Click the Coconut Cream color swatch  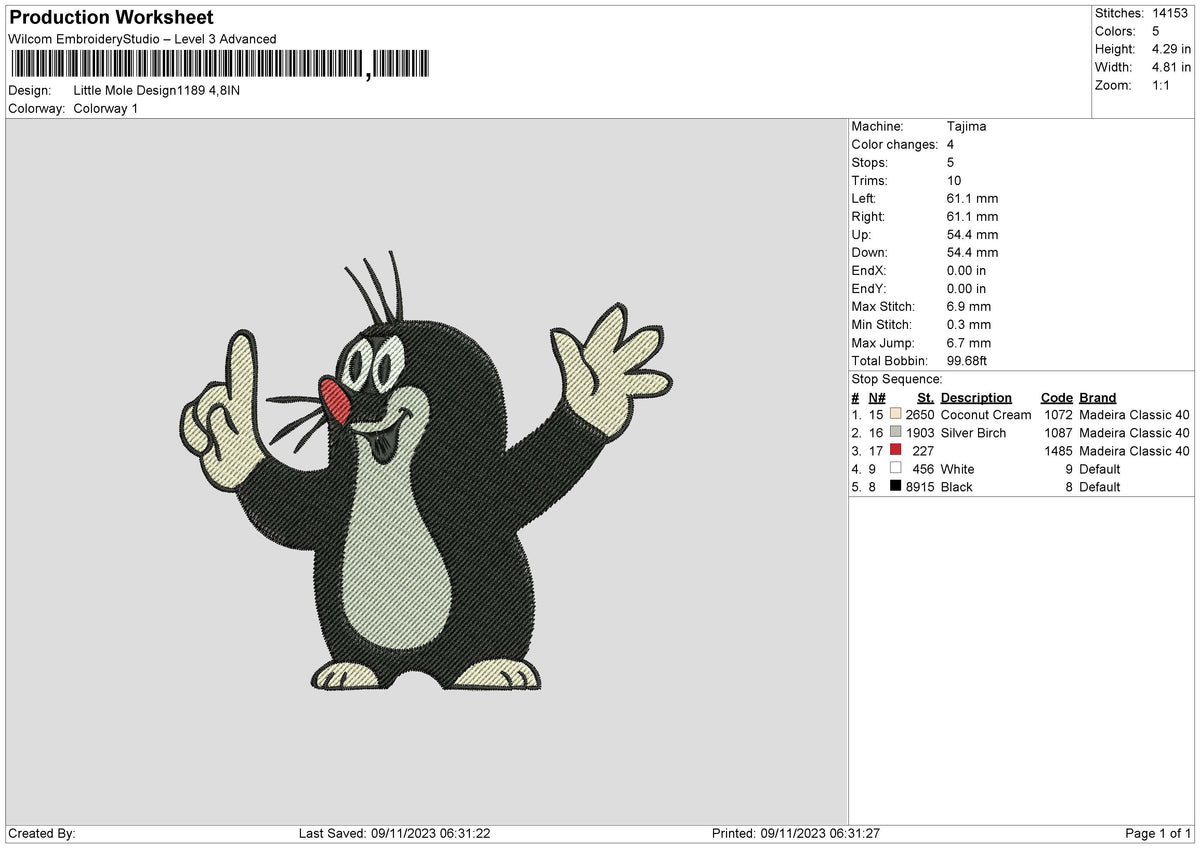point(895,414)
